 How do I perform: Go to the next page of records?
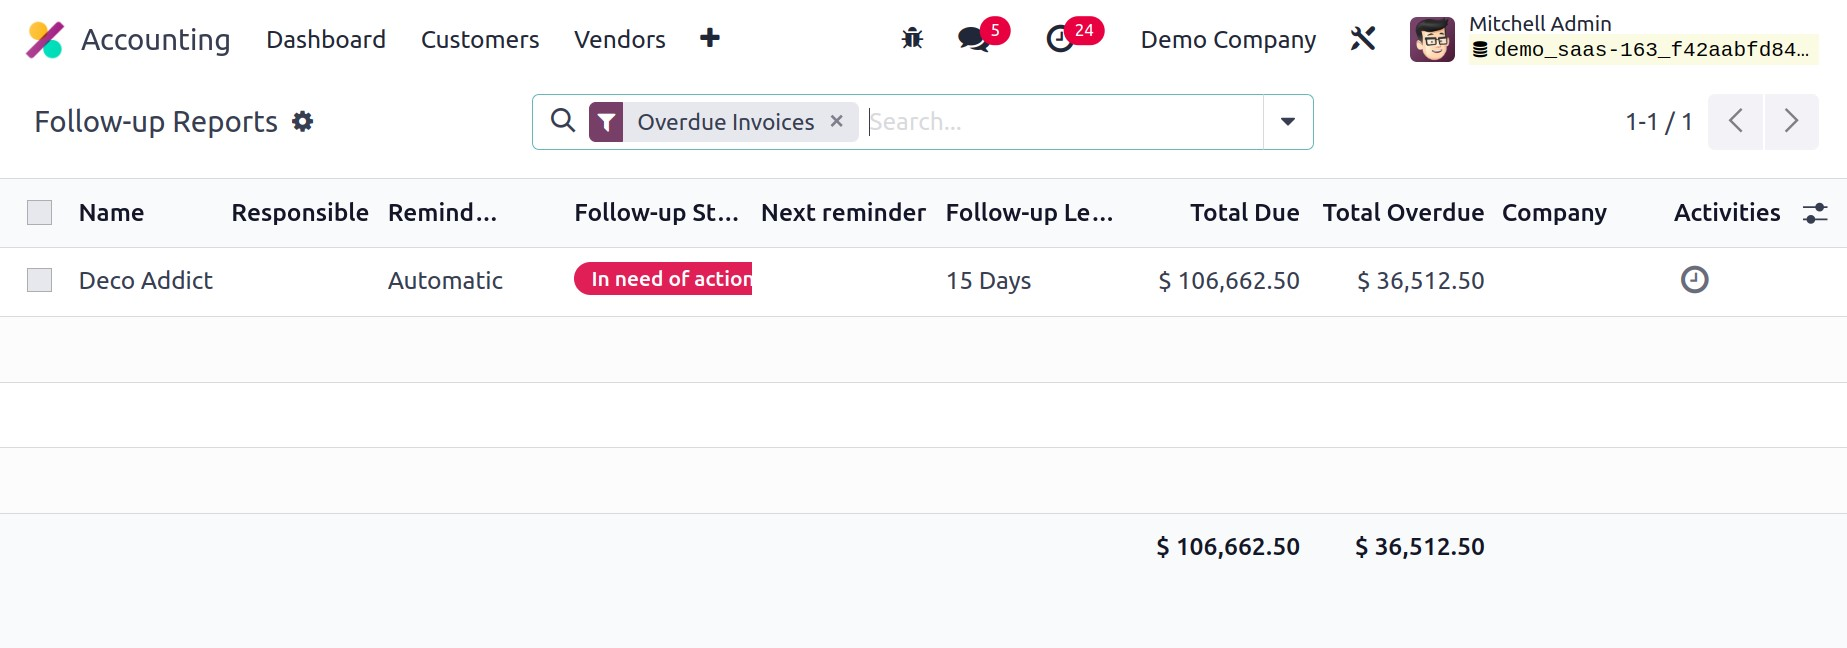(1791, 122)
